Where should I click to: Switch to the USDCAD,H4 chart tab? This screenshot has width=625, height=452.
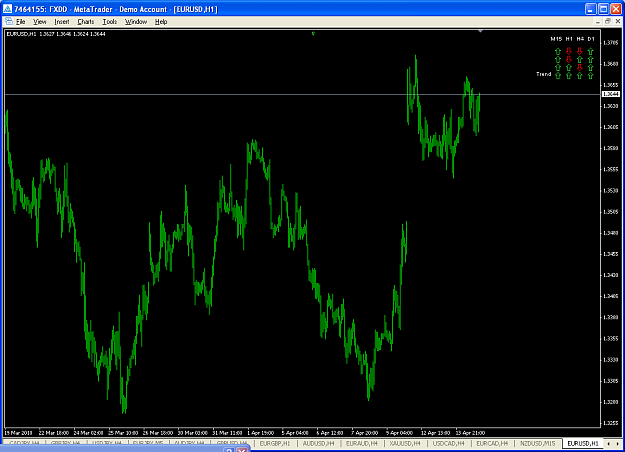(448, 443)
